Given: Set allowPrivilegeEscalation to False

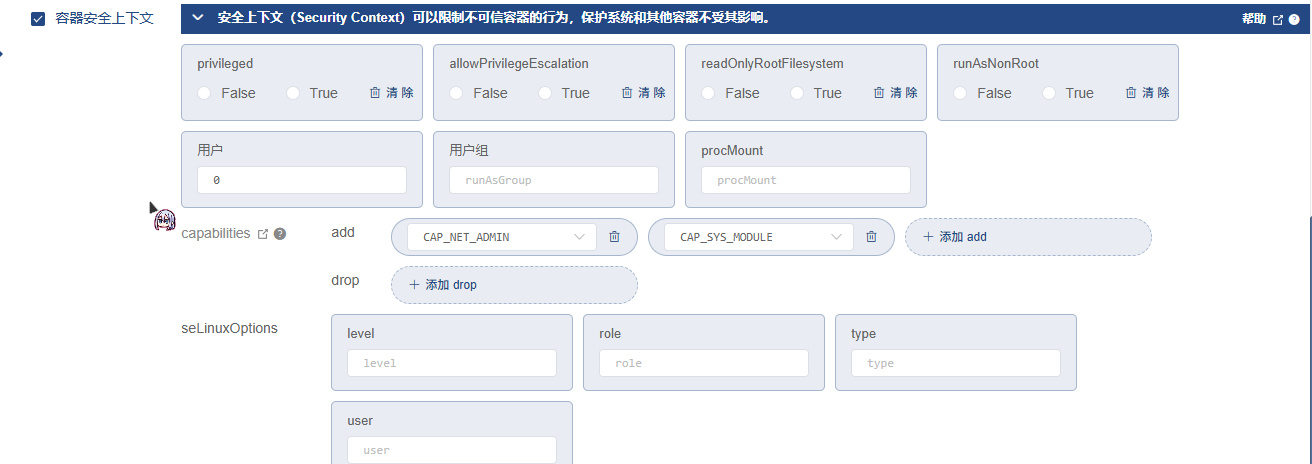Looking at the screenshot, I should [457, 93].
